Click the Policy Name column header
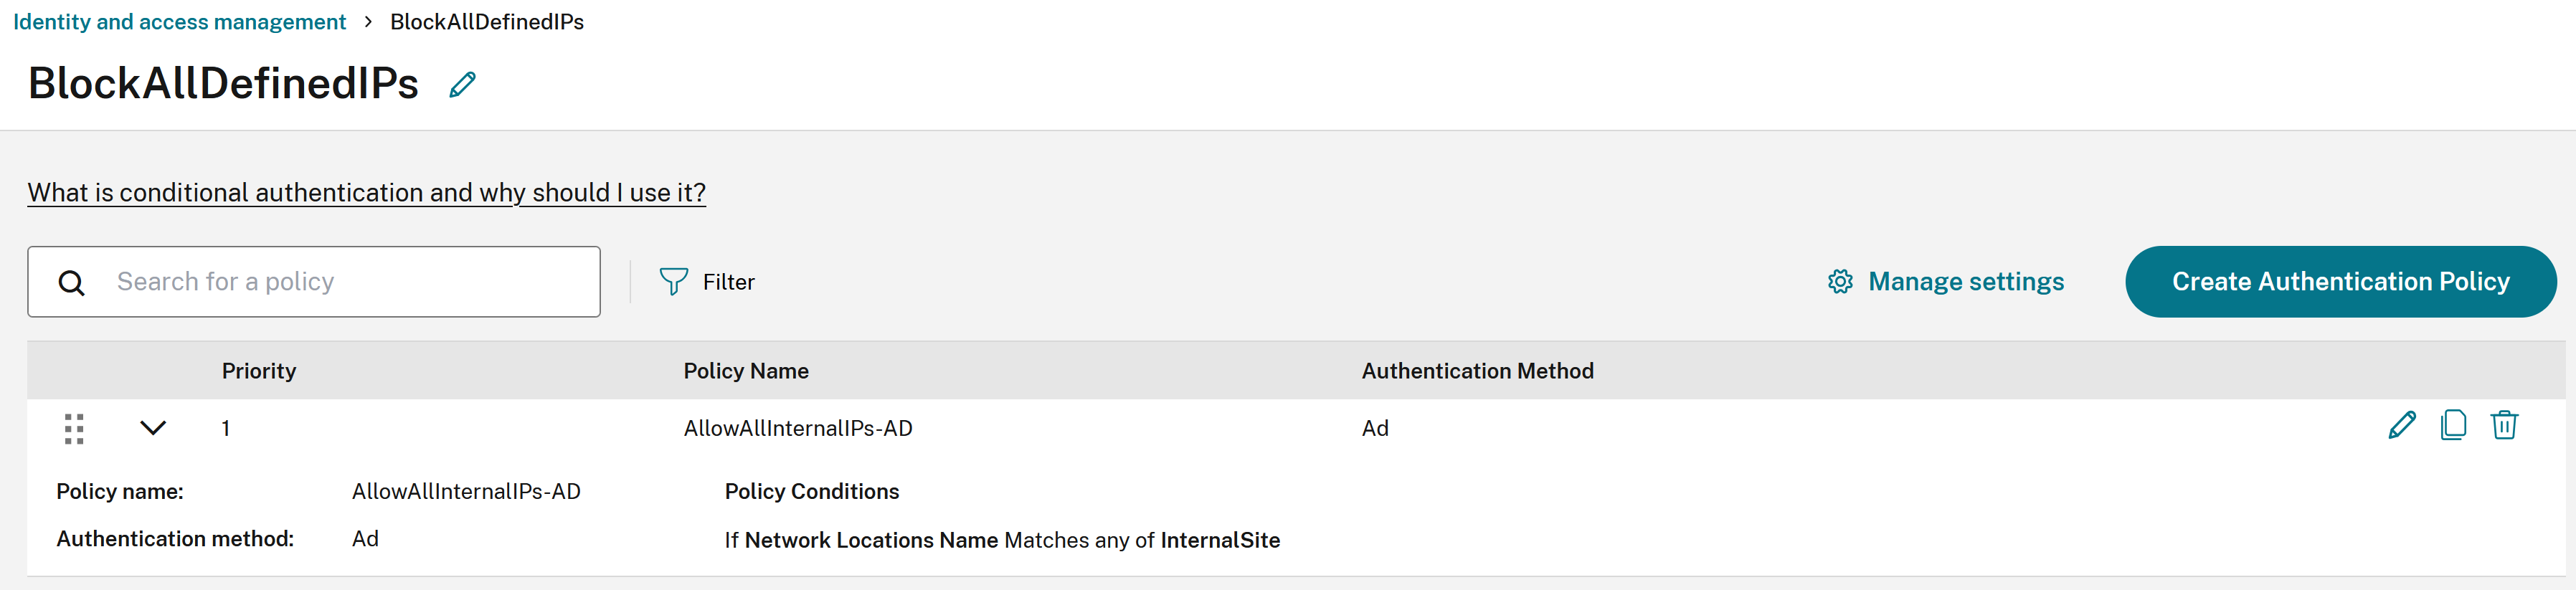The width and height of the screenshot is (2576, 590). coord(746,371)
